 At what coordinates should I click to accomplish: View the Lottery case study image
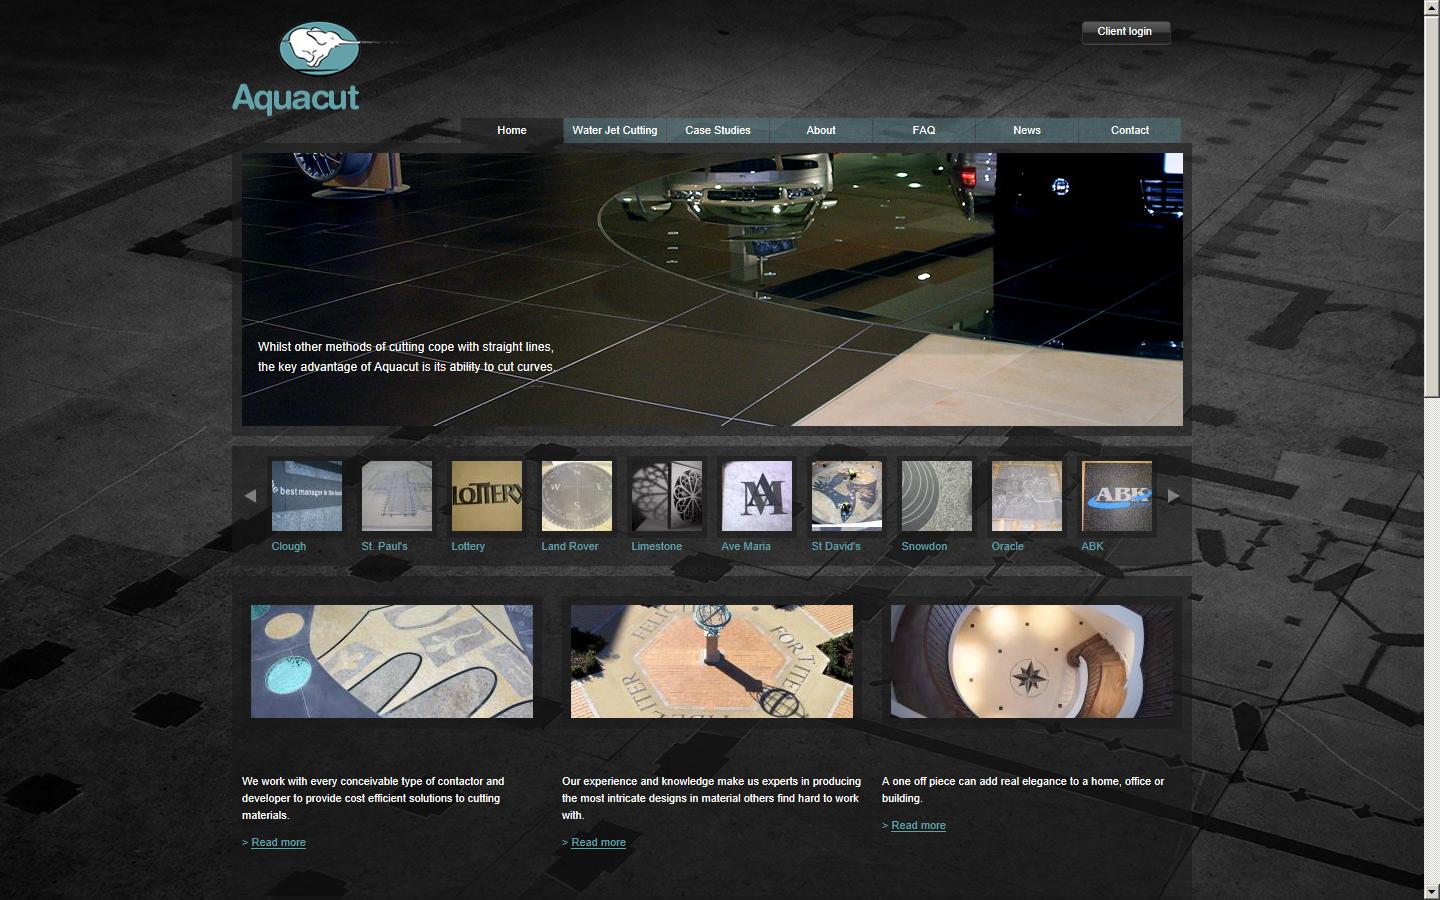[x=486, y=496]
